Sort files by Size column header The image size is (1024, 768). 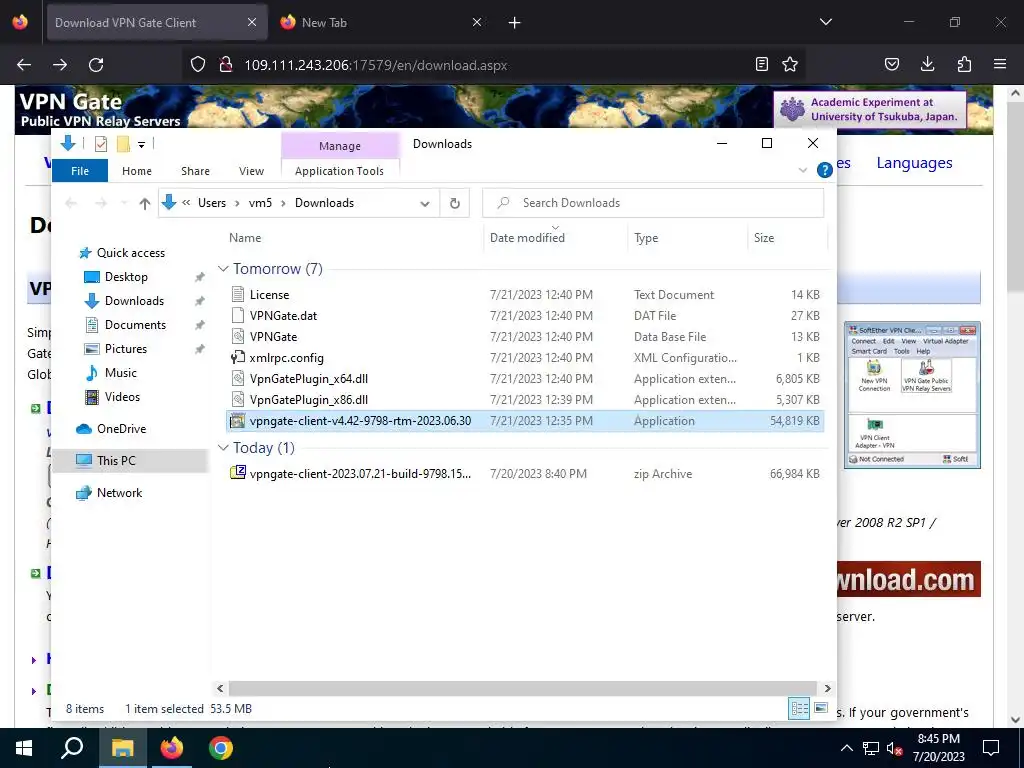763,238
